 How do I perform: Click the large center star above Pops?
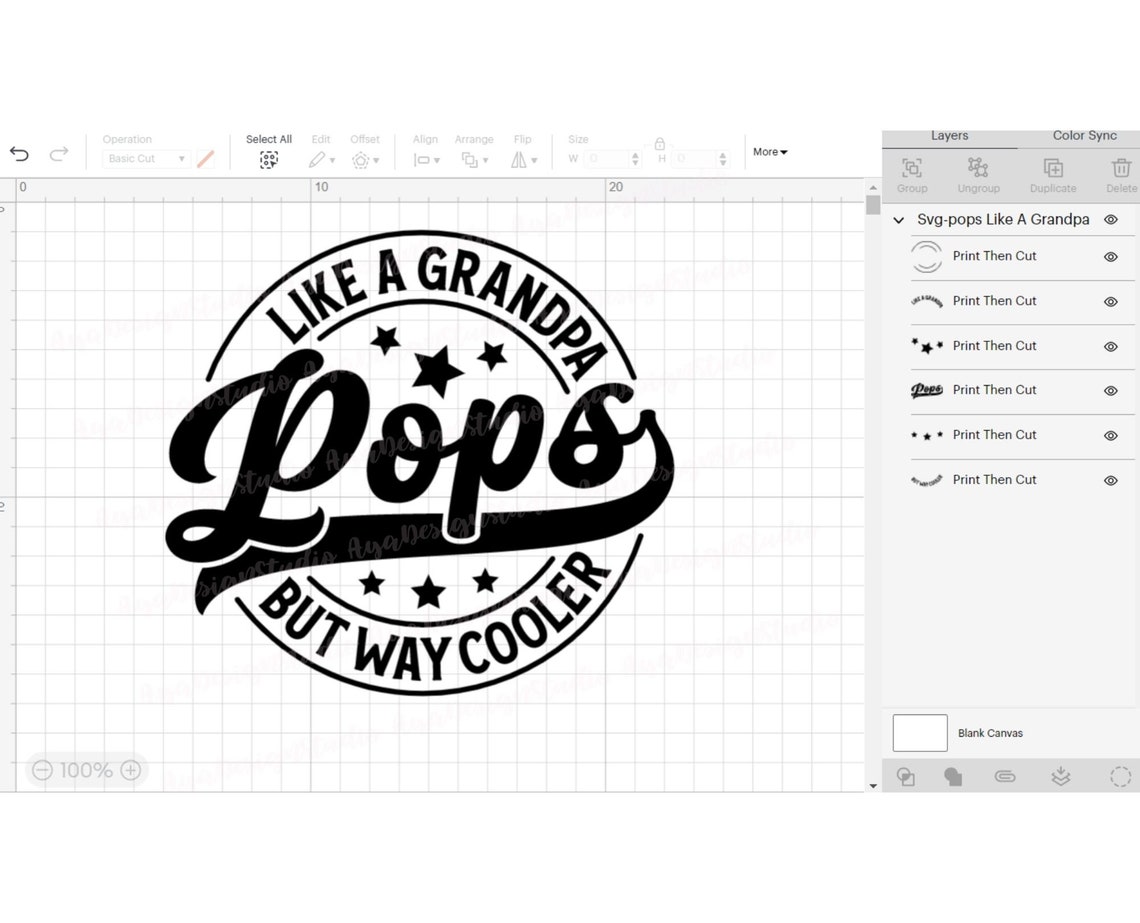click(438, 370)
